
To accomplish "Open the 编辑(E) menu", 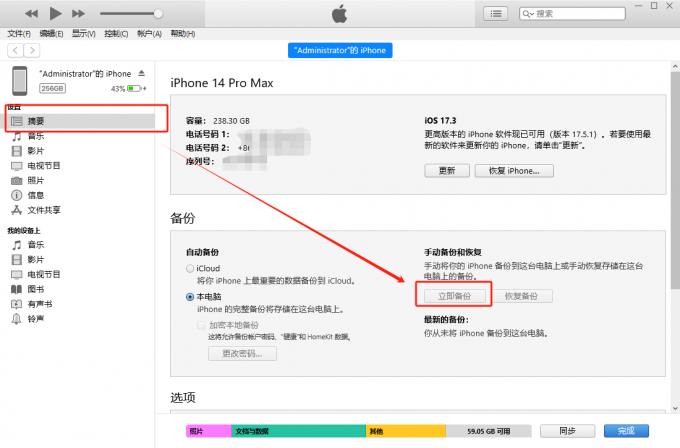I will click(51, 34).
